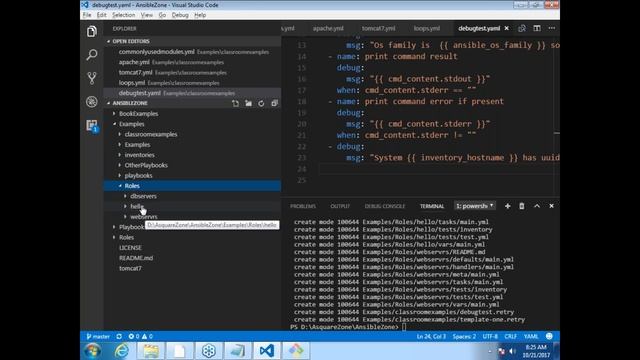Change the UTF-8 encoding
This screenshot has width=640, height=360.
pos(490,336)
